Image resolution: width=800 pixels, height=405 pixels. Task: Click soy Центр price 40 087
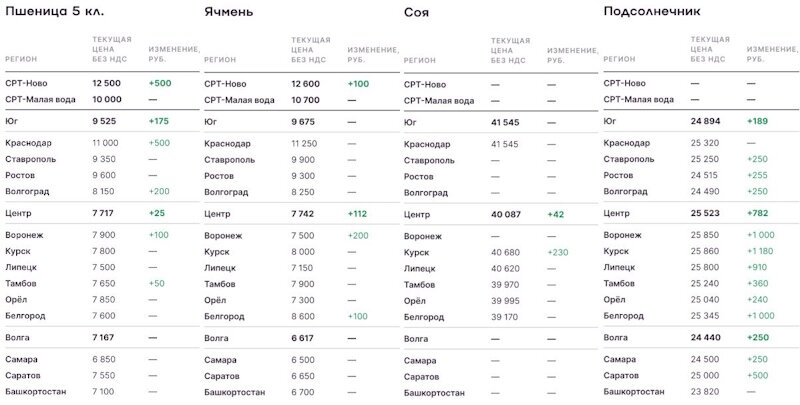pyautogui.click(x=506, y=215)
